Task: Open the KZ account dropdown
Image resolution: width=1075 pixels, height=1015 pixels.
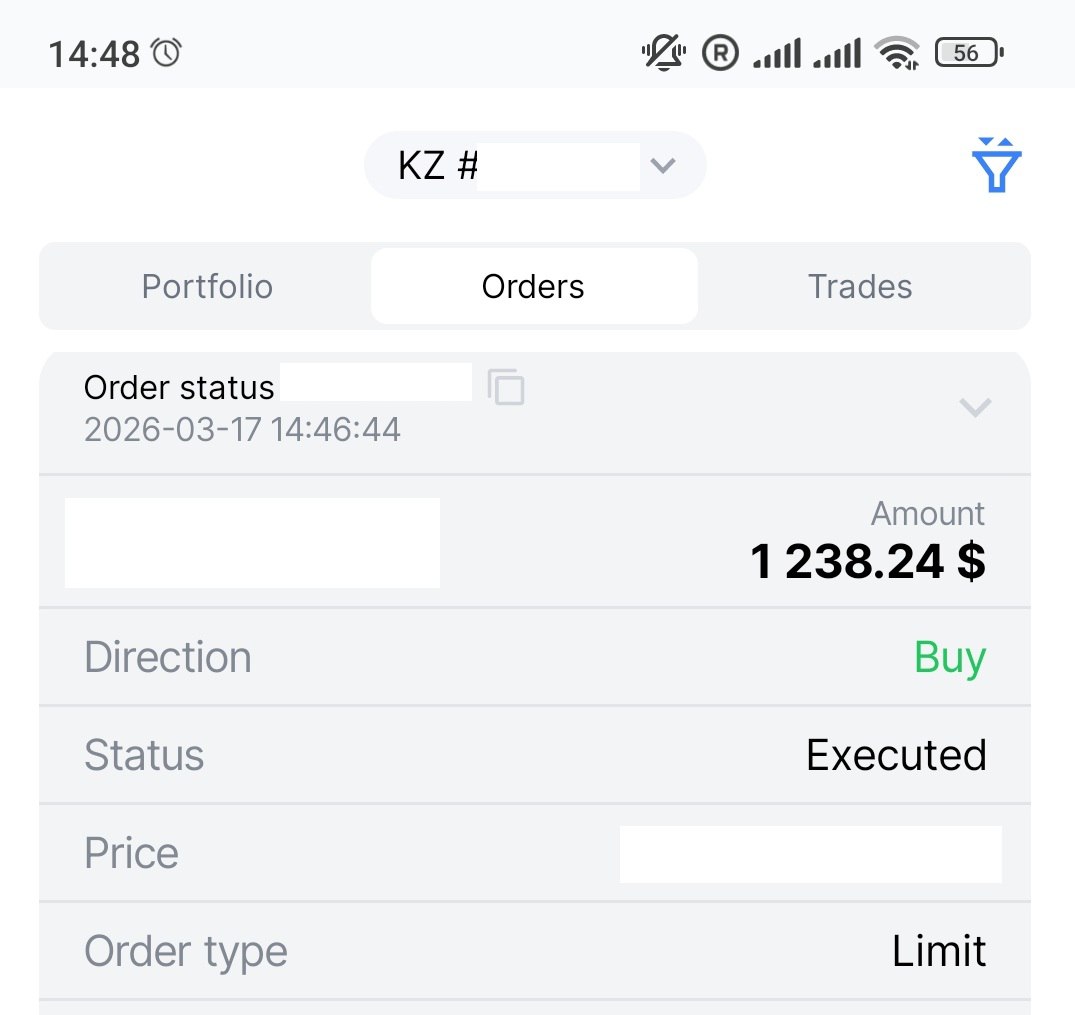Action: 535,166
